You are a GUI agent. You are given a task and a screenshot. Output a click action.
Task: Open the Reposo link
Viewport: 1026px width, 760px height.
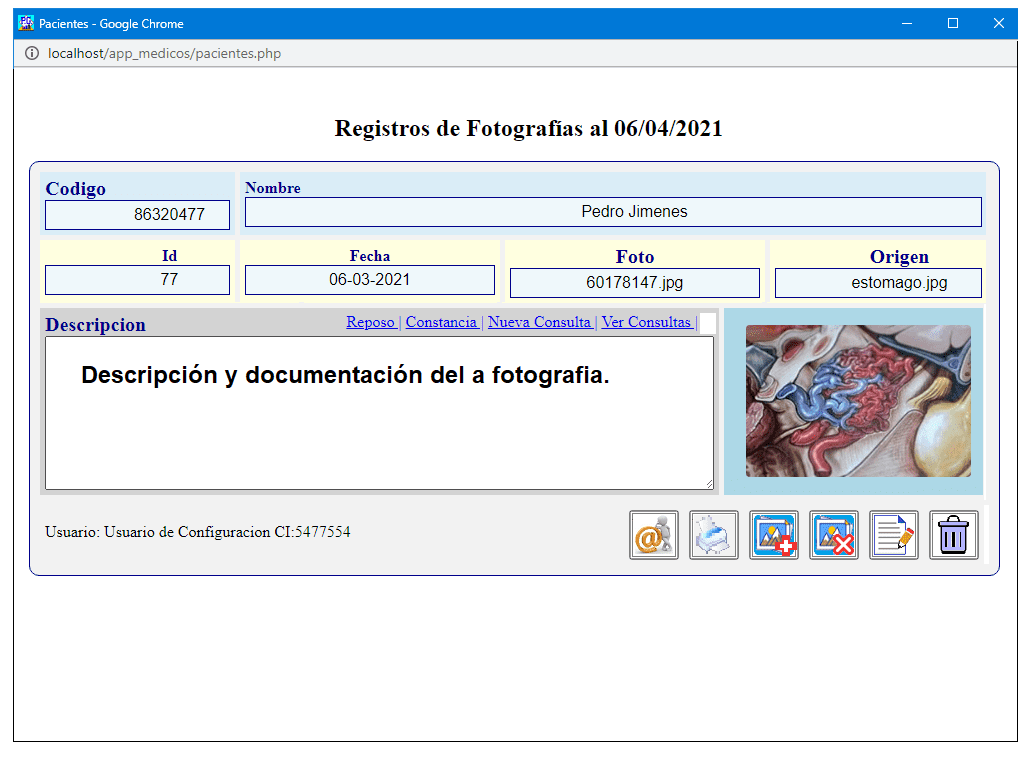coord(370,322)
